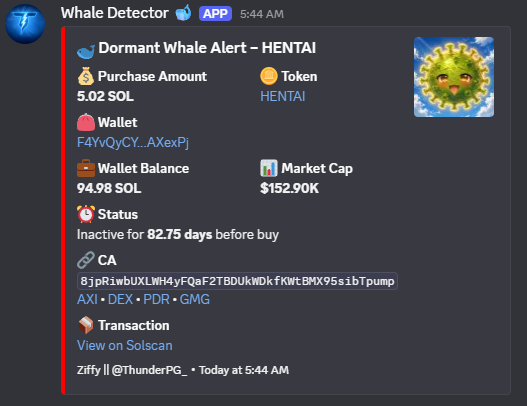The width and height of the screenshot is (527, 406).
Task: Click the Market Cap field label
Action: pos(317,168)
